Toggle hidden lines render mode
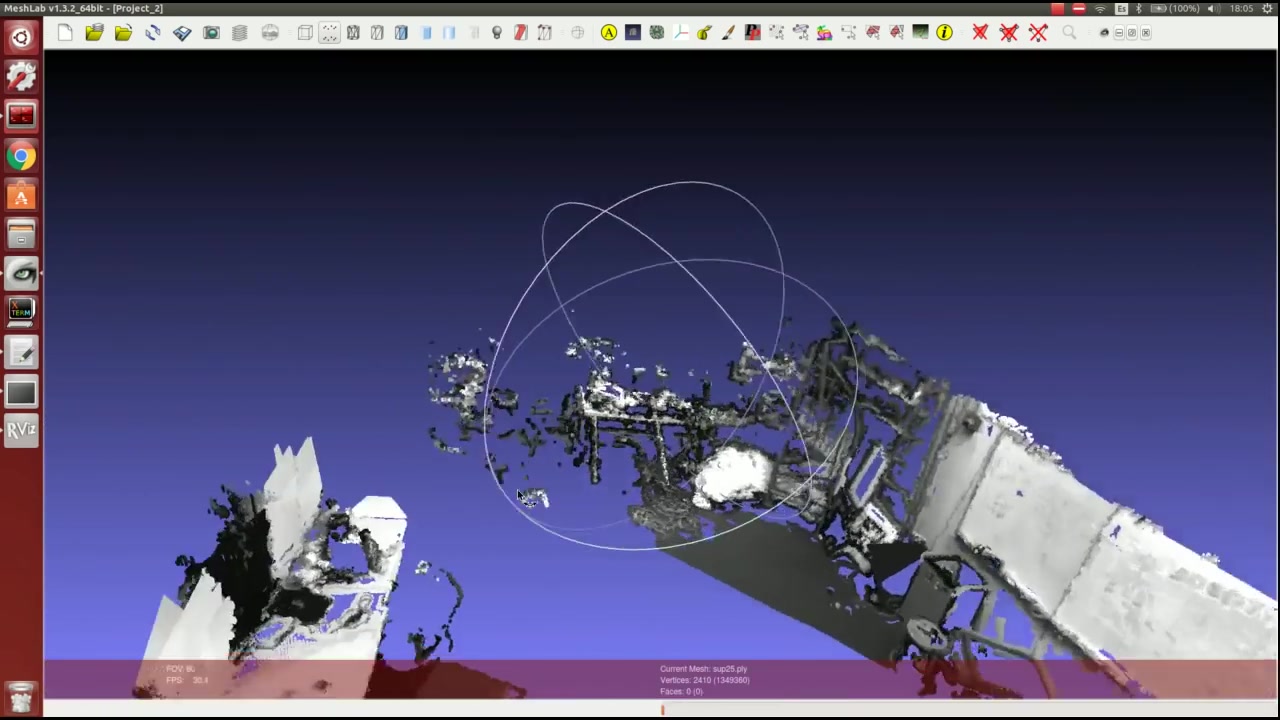1280x720 pixels. pos(377,33)
